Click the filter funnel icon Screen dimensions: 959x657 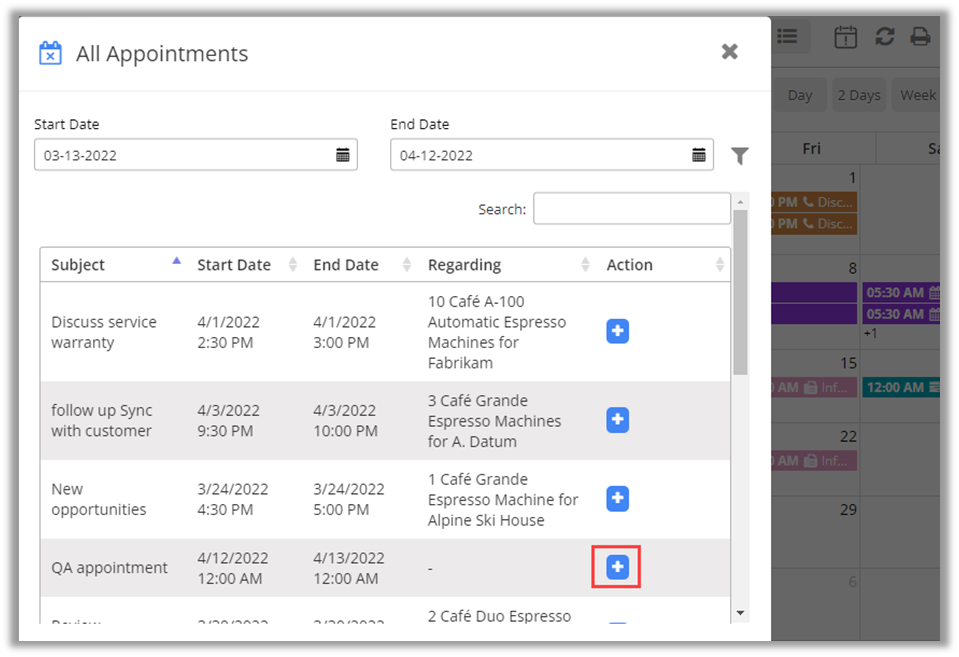point(739,155)
